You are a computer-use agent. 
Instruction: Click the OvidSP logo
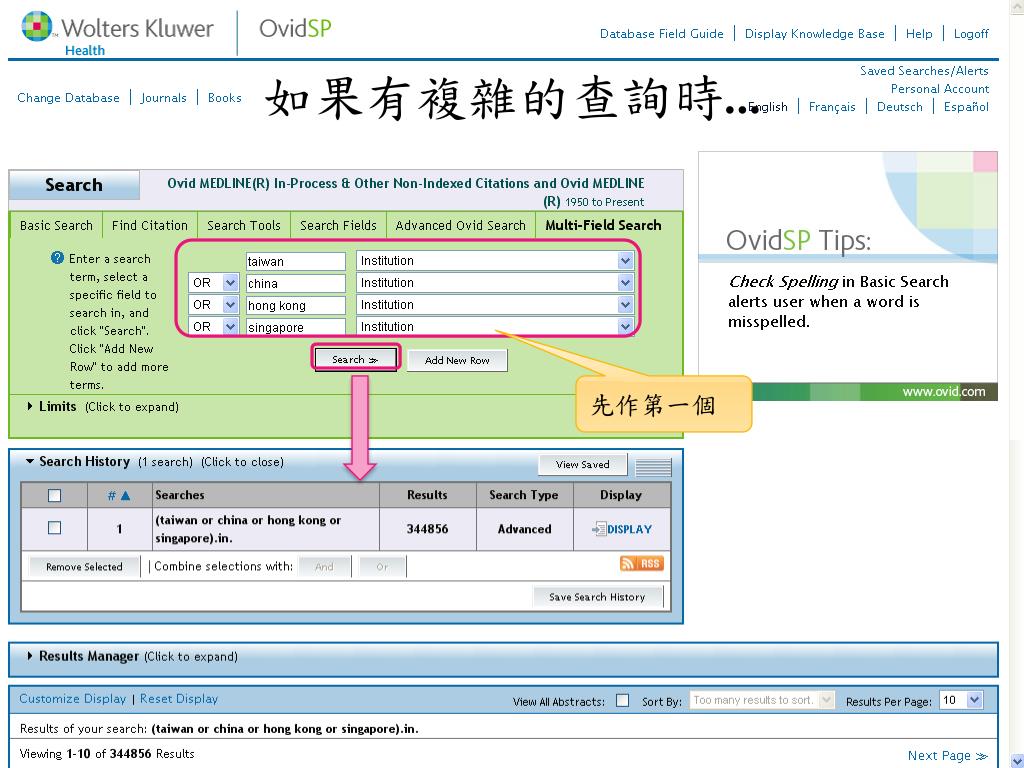click(x=295, y=28)
